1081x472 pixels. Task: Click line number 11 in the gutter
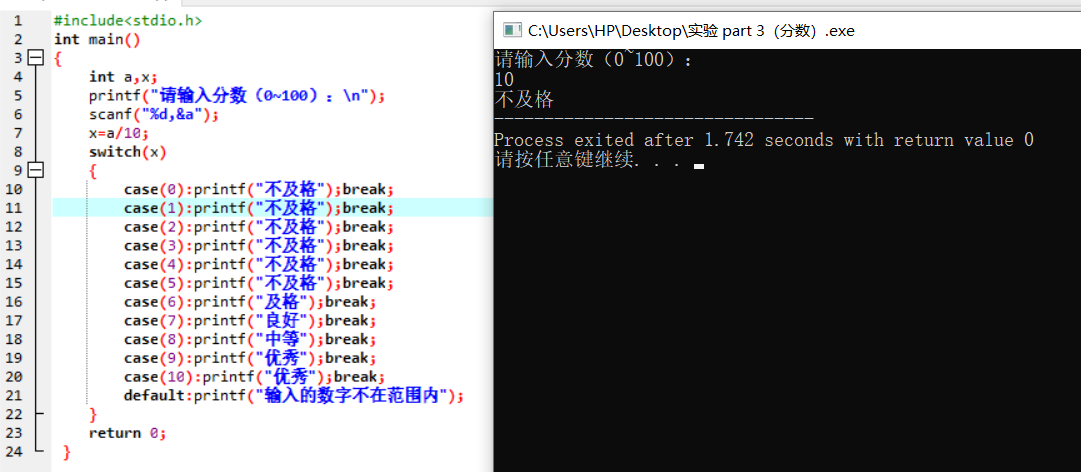coord(14,208)
